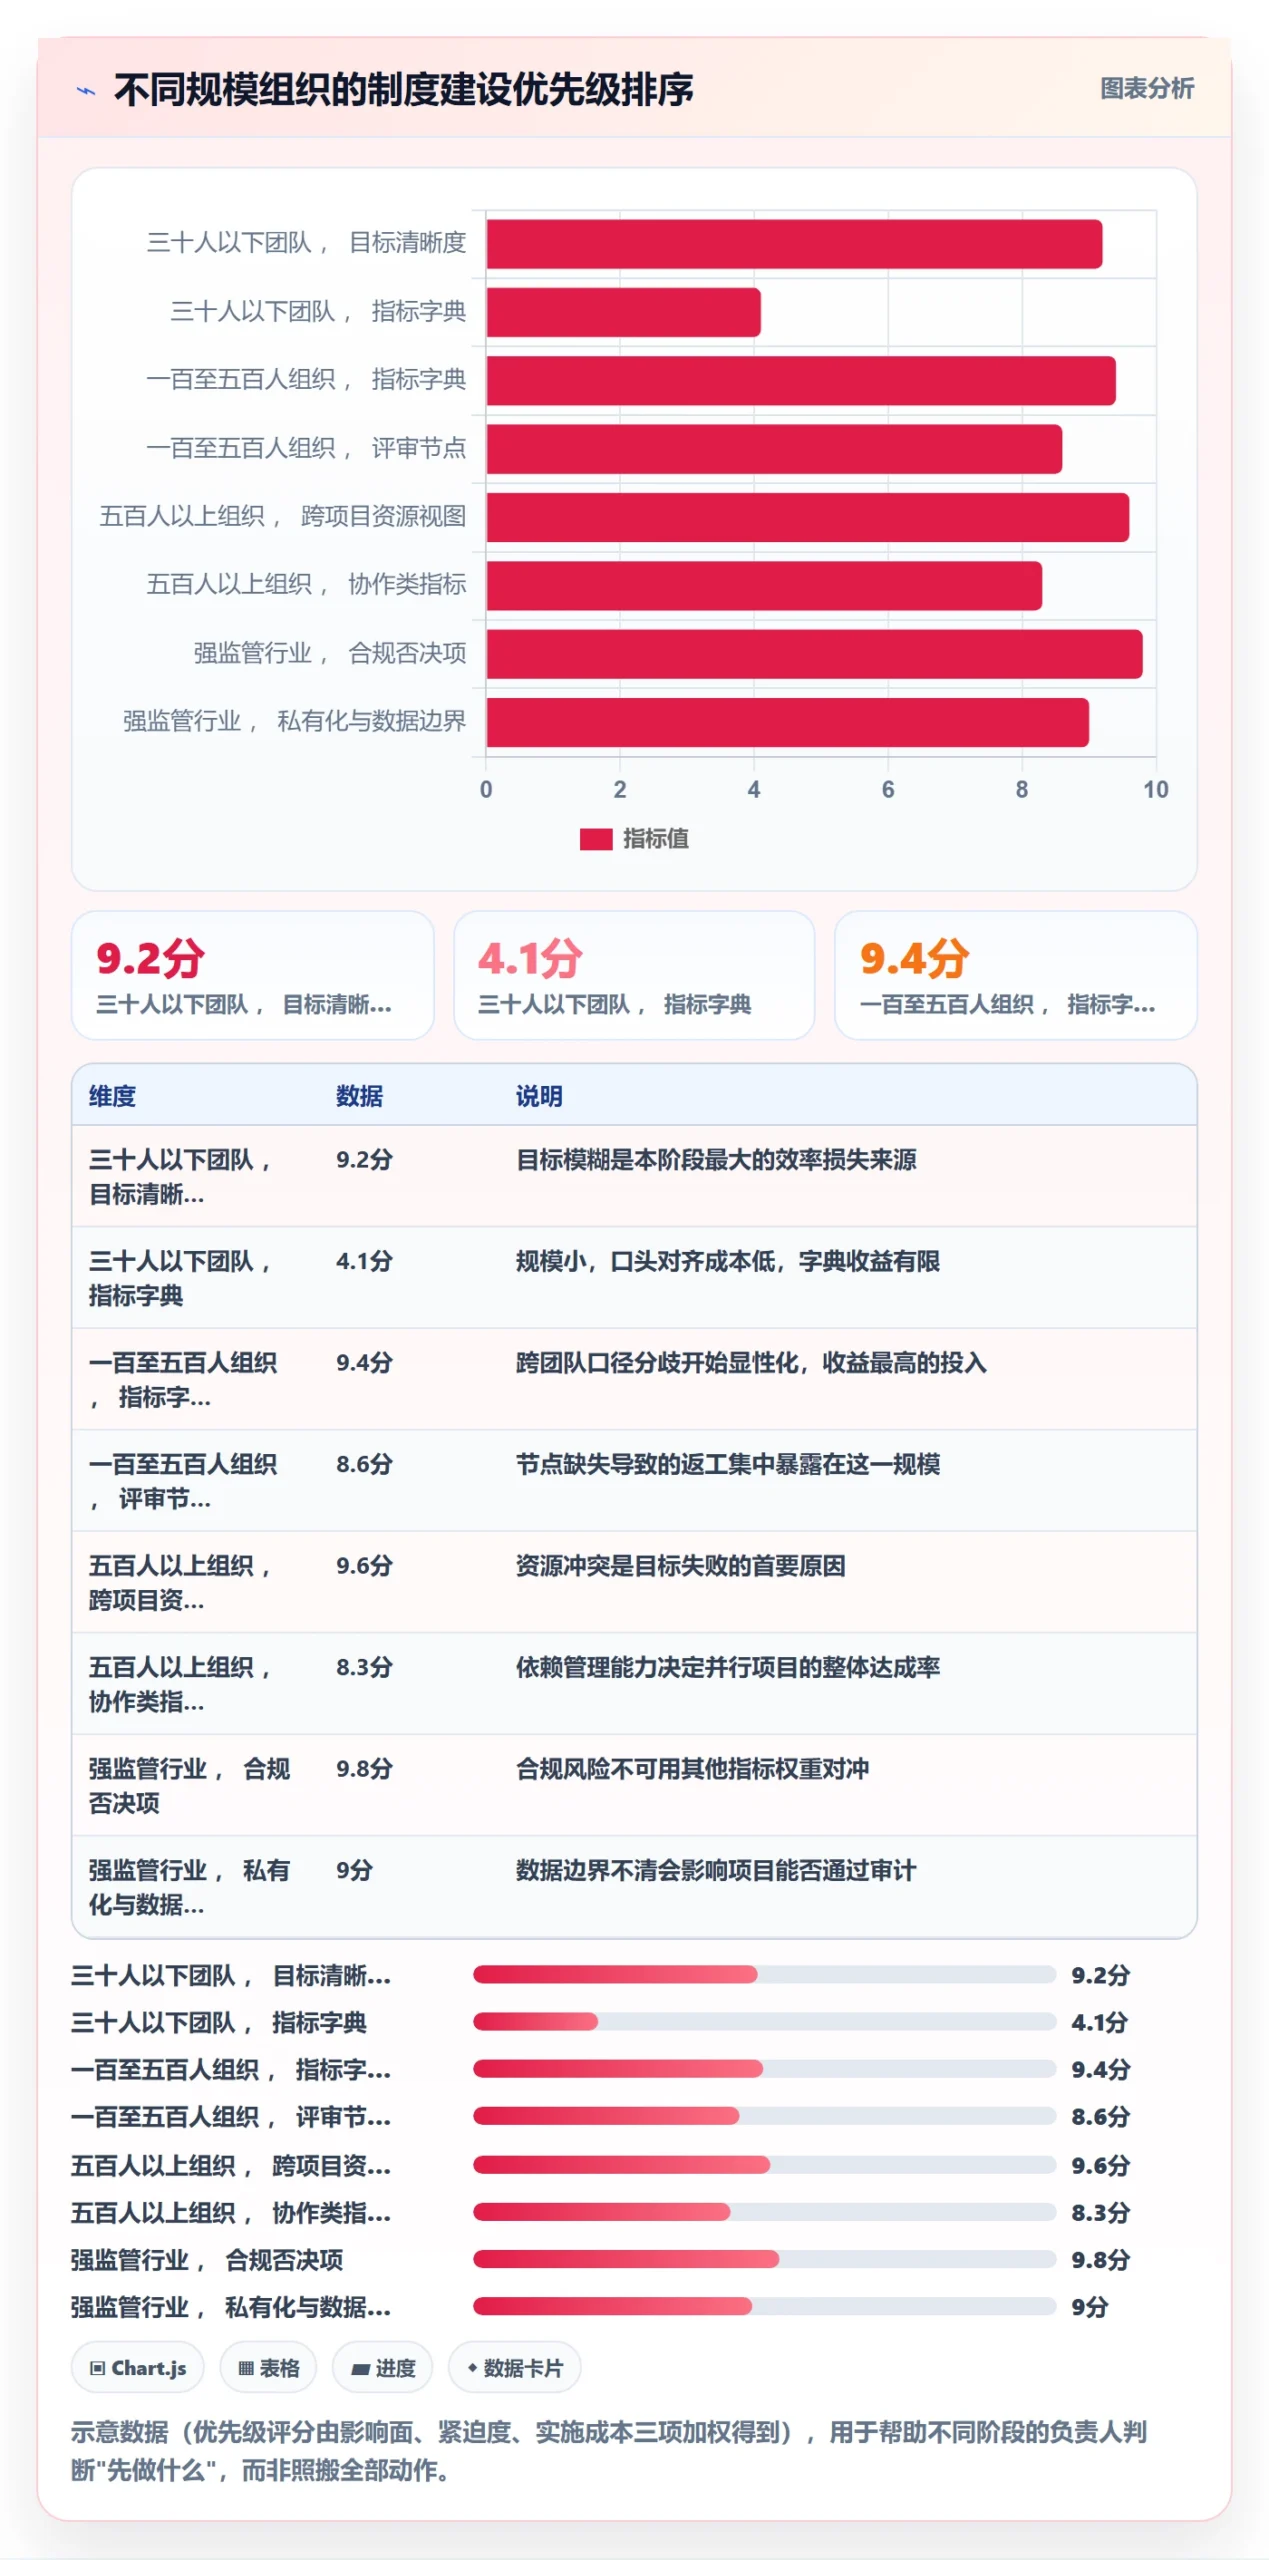The image size is (1269, 2560).
Task: Click the 9分 progress bar
Action: pyautogui.click(x=764, y=2306)
